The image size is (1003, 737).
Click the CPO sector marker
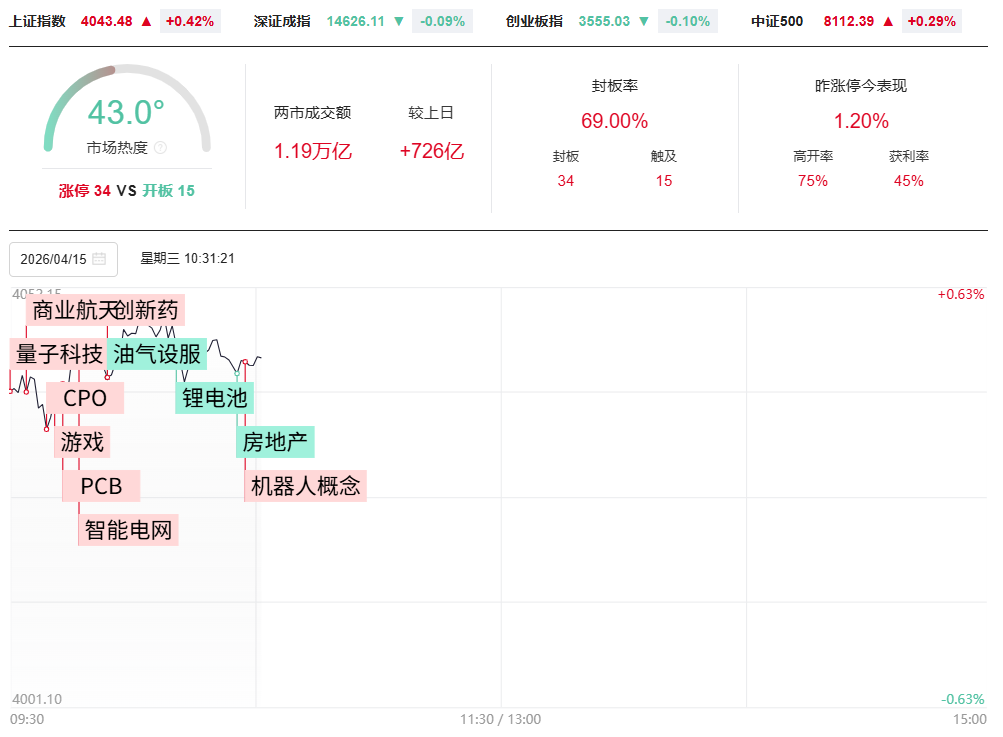coord(85,398)
